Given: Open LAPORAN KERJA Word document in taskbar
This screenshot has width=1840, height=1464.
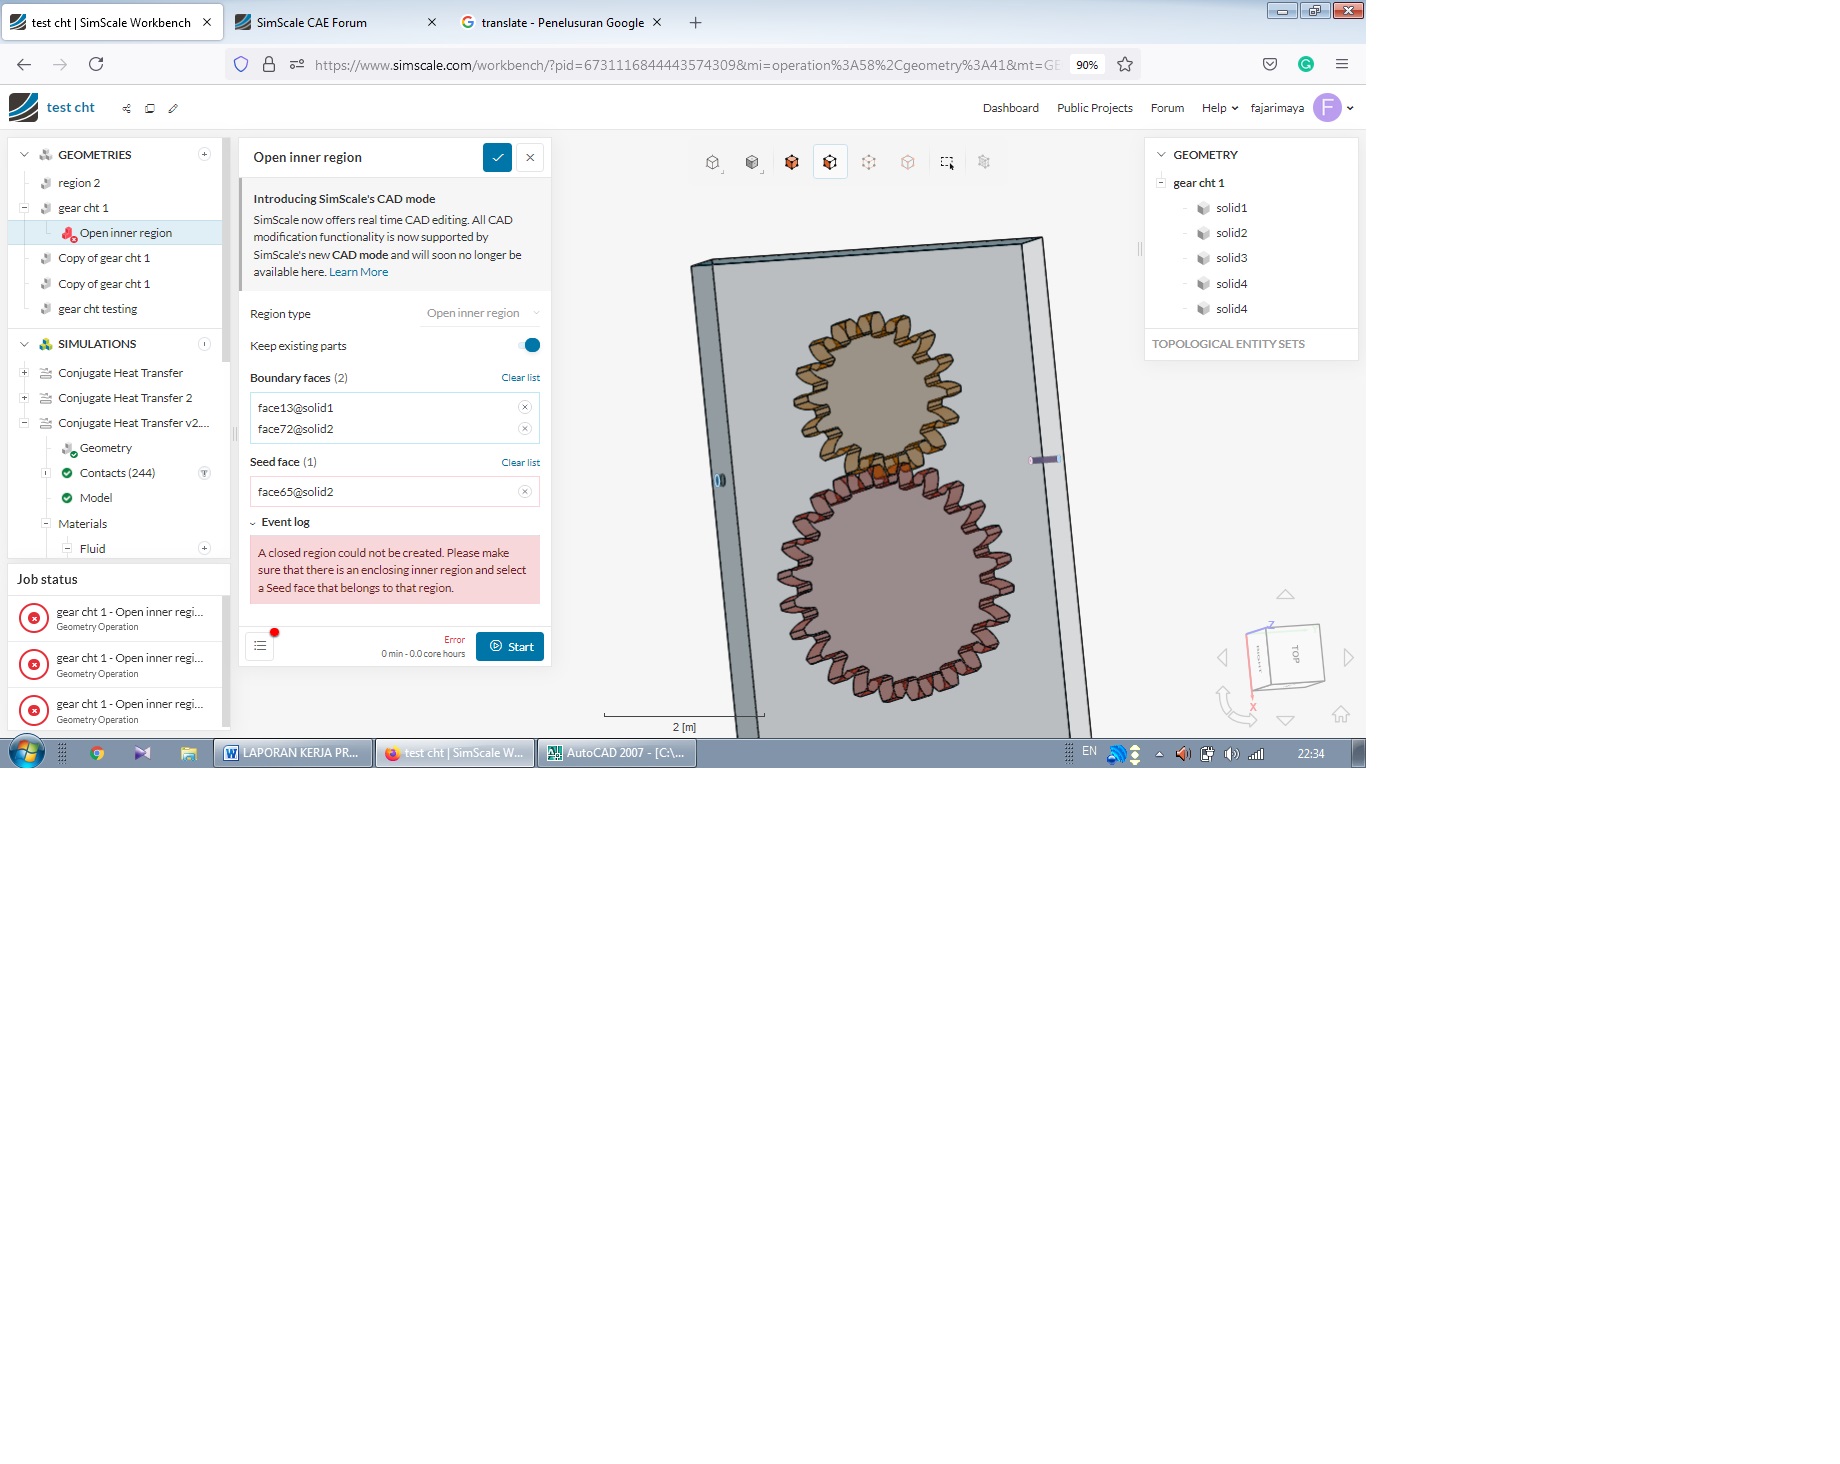Looking at the screenshot, I should pos(293,753).
